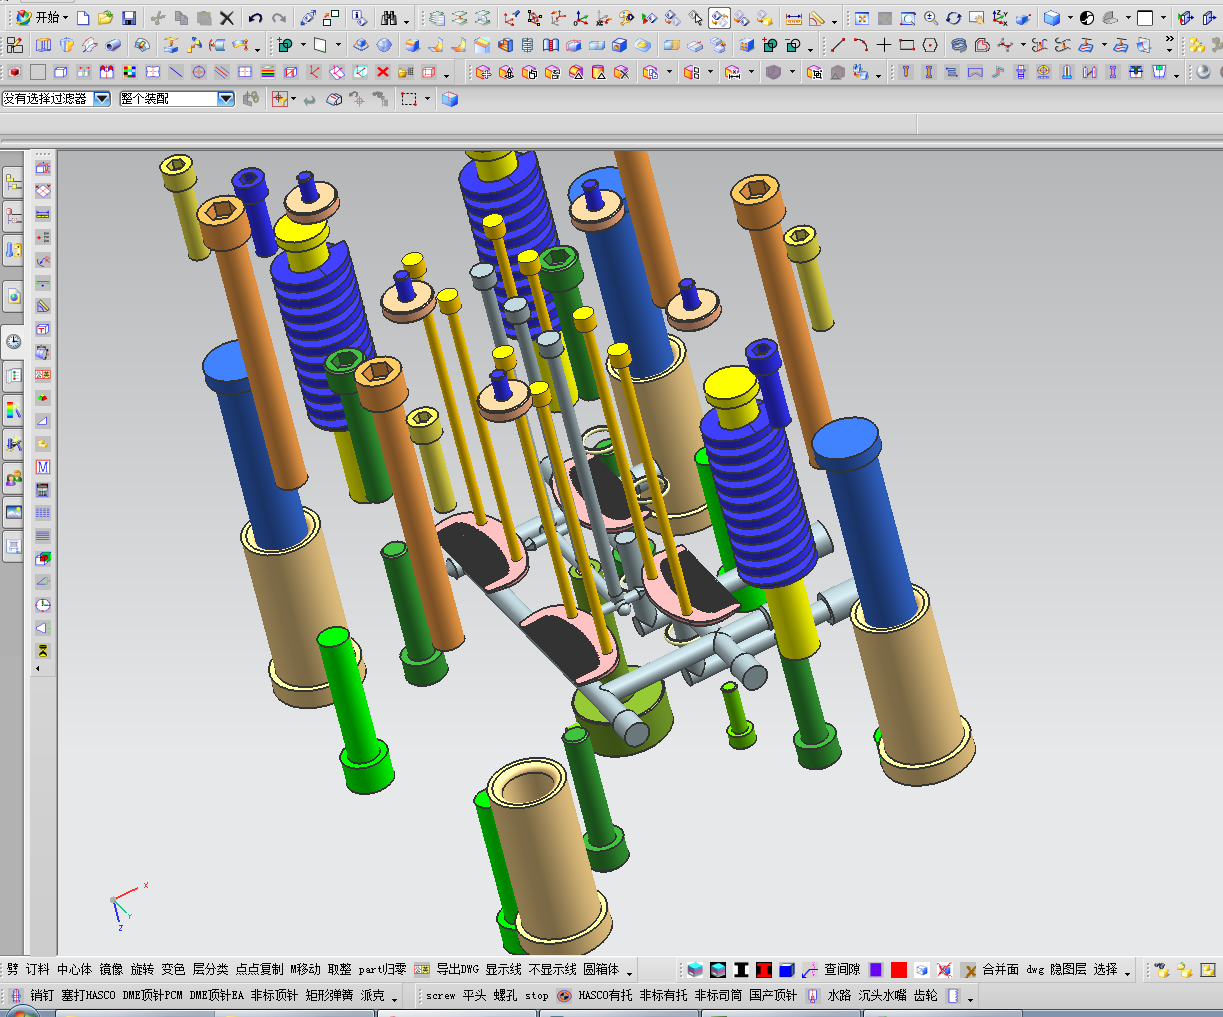
Task: Select the red color swatch in bottom toolbar
Action: coord(899,969)
